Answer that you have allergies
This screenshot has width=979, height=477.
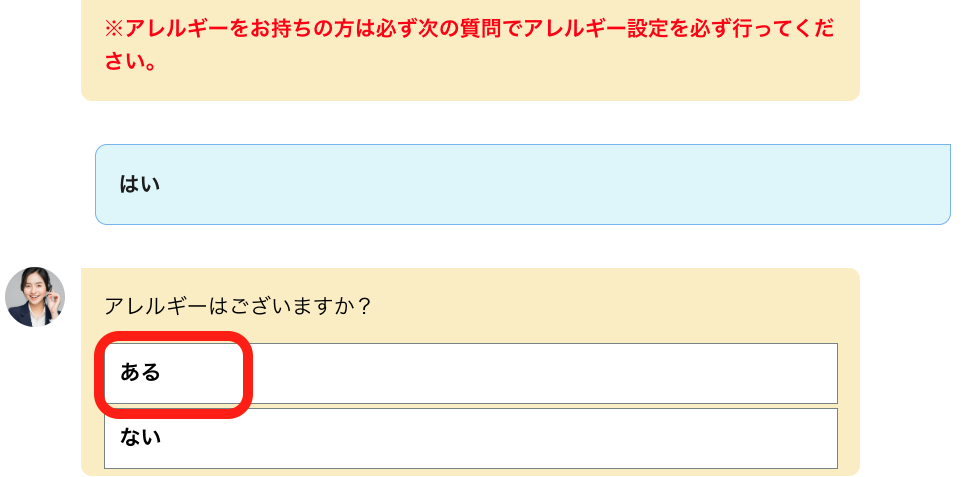coord(470,373)
